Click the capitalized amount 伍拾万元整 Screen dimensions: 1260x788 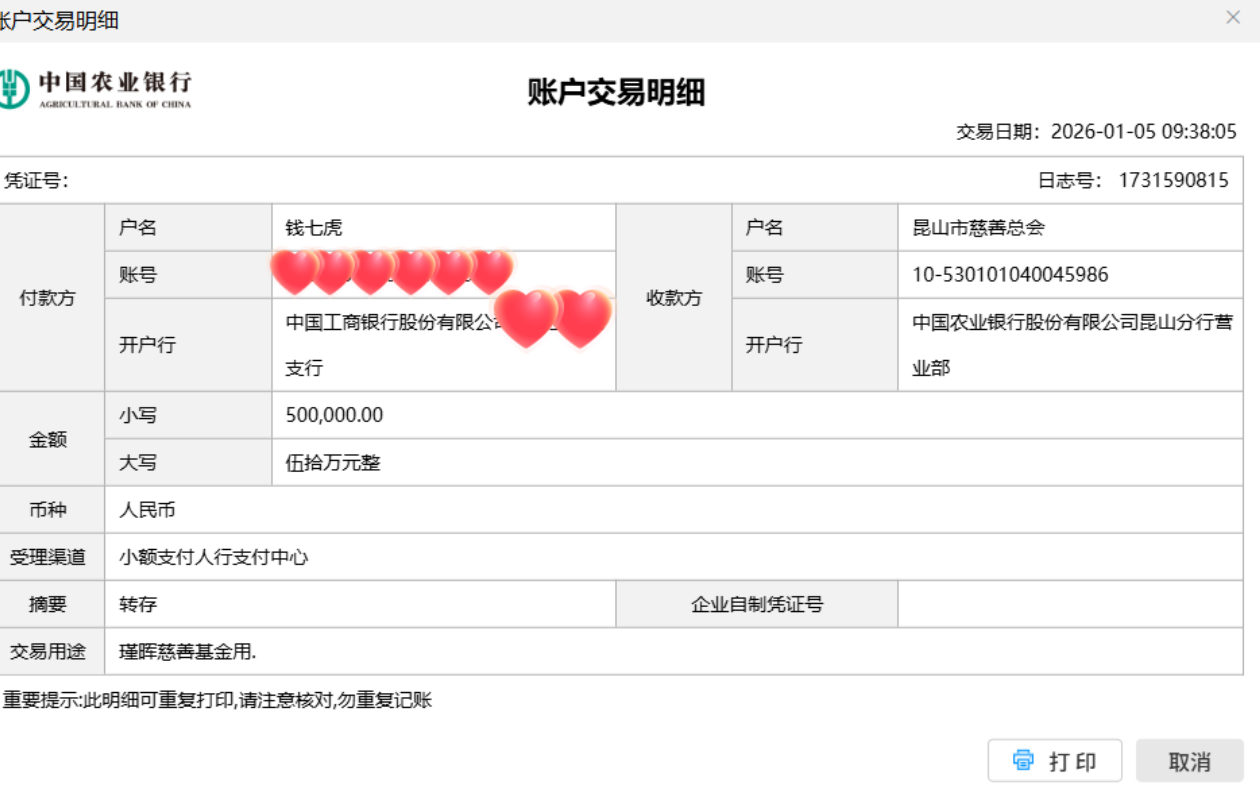click(333, 463)
